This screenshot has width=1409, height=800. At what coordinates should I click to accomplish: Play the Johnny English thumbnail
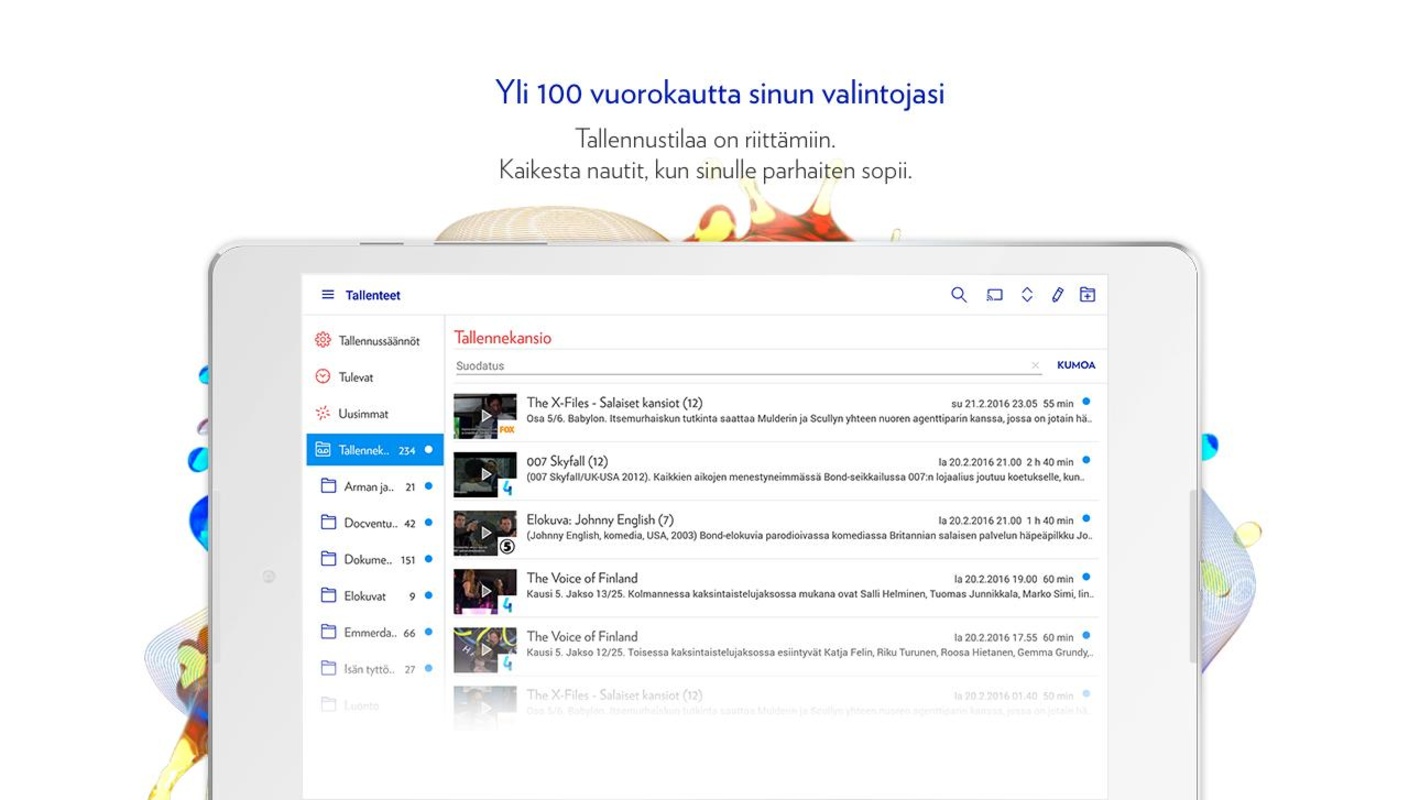coord(485,533)
